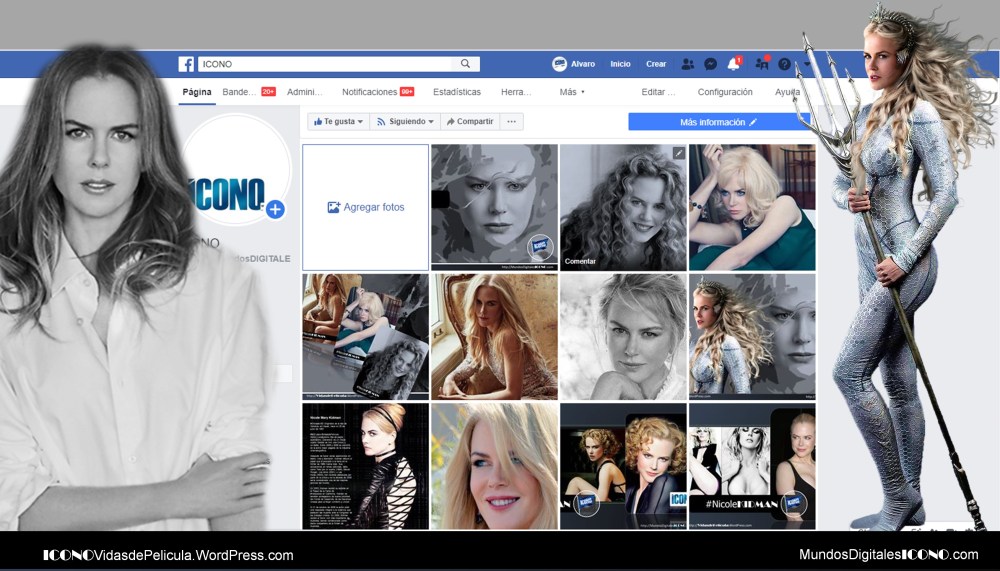Open the black-and-white face close-up thumbnail

[624, 337]
